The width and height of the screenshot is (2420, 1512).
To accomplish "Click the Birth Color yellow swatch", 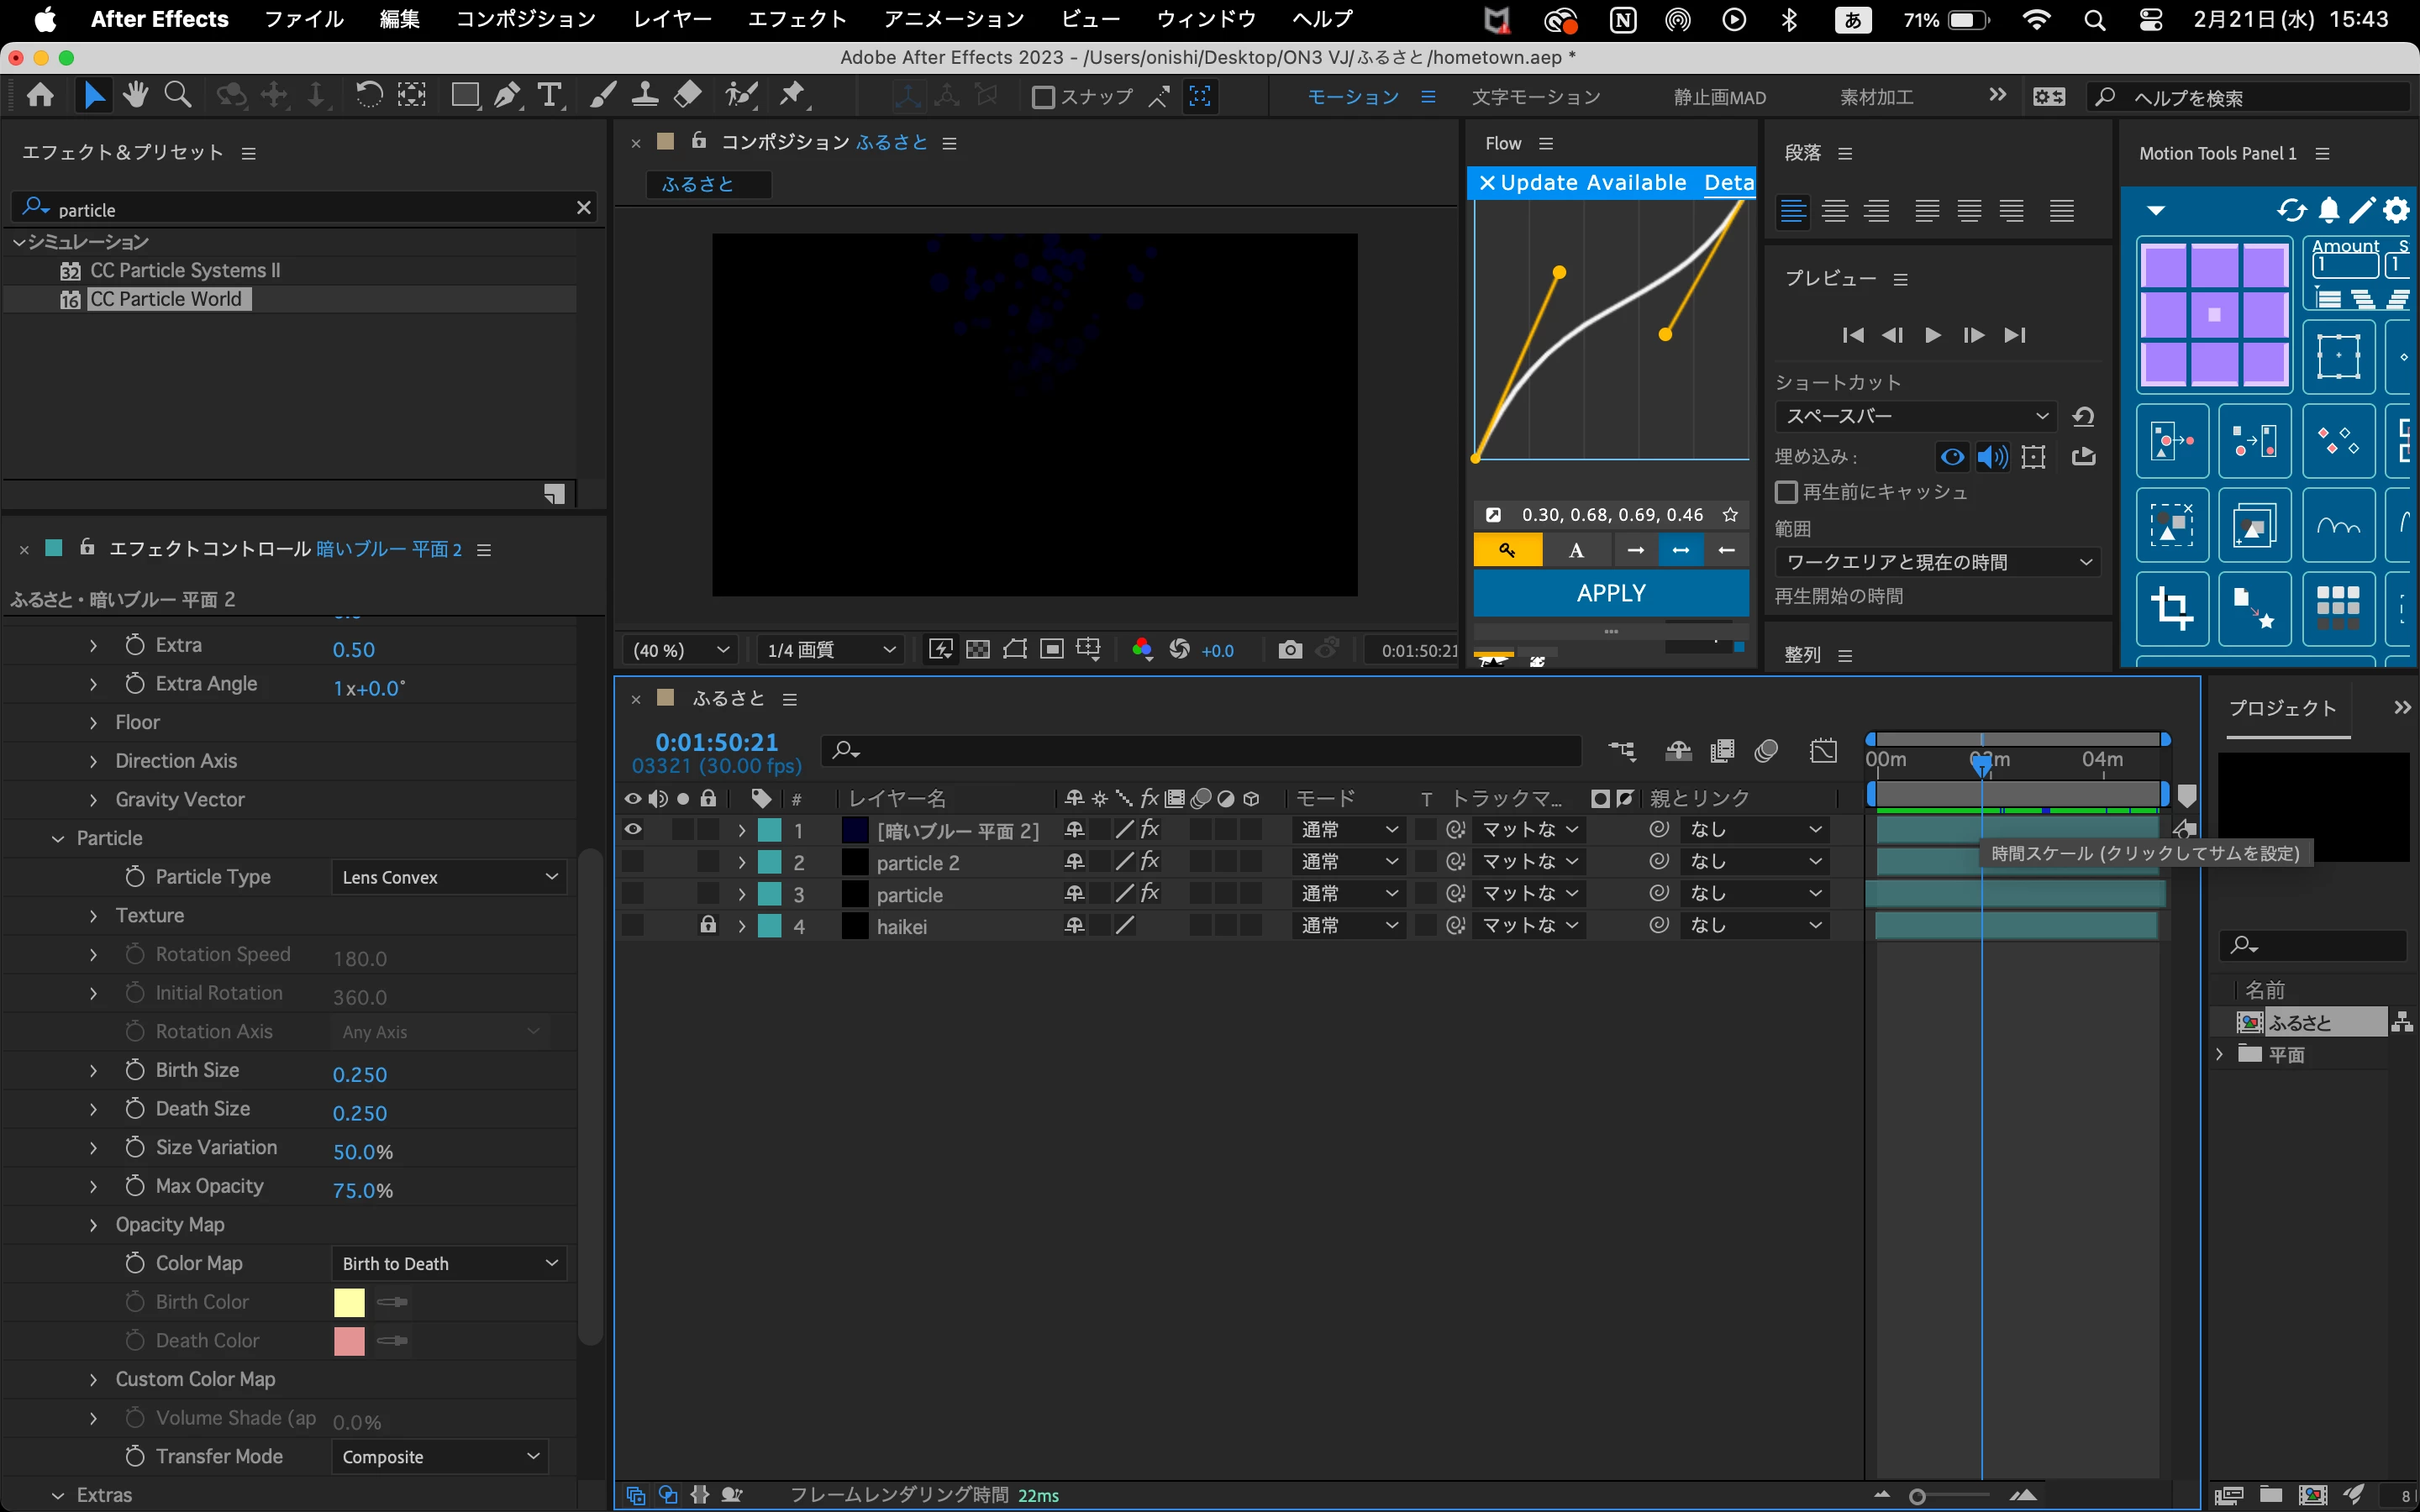I will point(349,1302).
